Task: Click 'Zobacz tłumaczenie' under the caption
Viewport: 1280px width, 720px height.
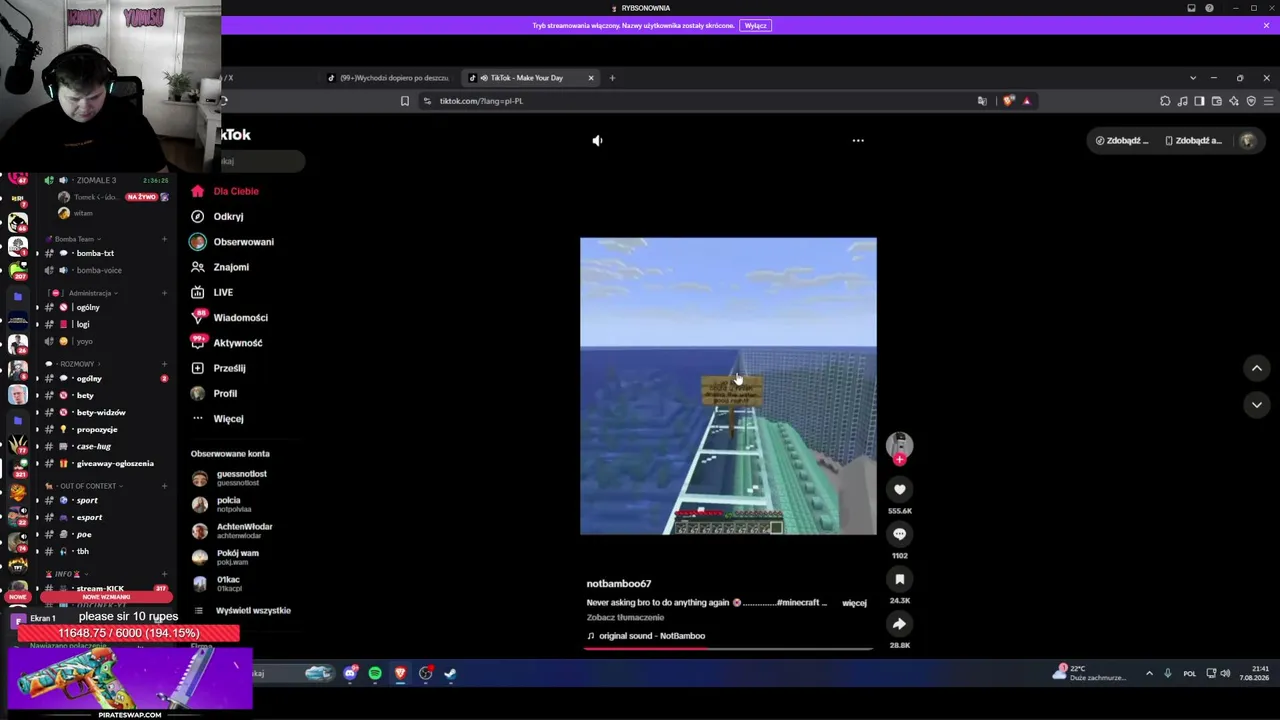Action: 625,618
